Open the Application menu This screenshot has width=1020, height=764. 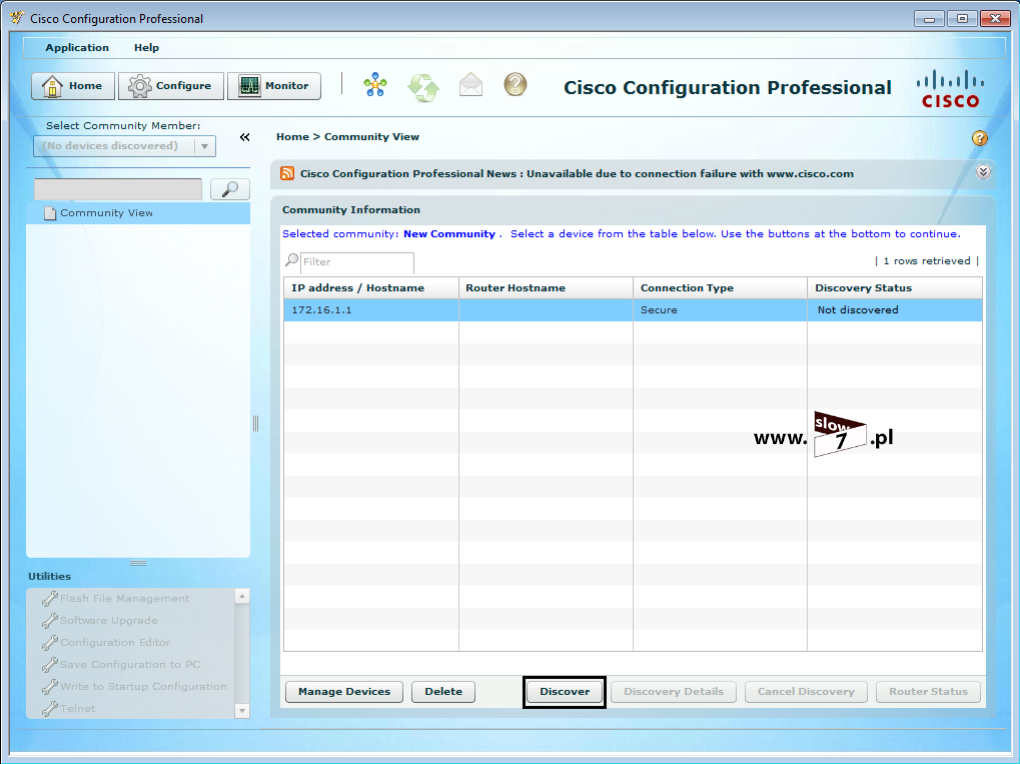[x=77, y=48]
